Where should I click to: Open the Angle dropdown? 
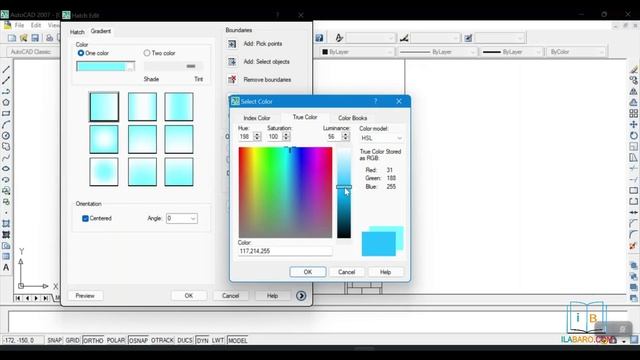point(182,218)
